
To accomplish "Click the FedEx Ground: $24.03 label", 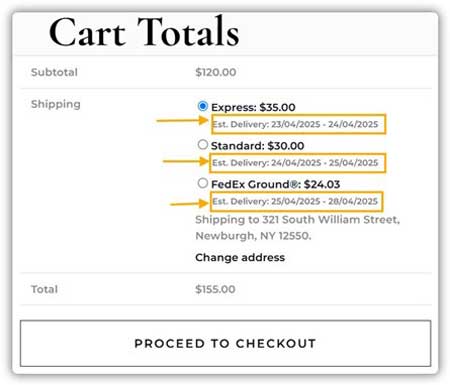I will (x=276, y=184).
